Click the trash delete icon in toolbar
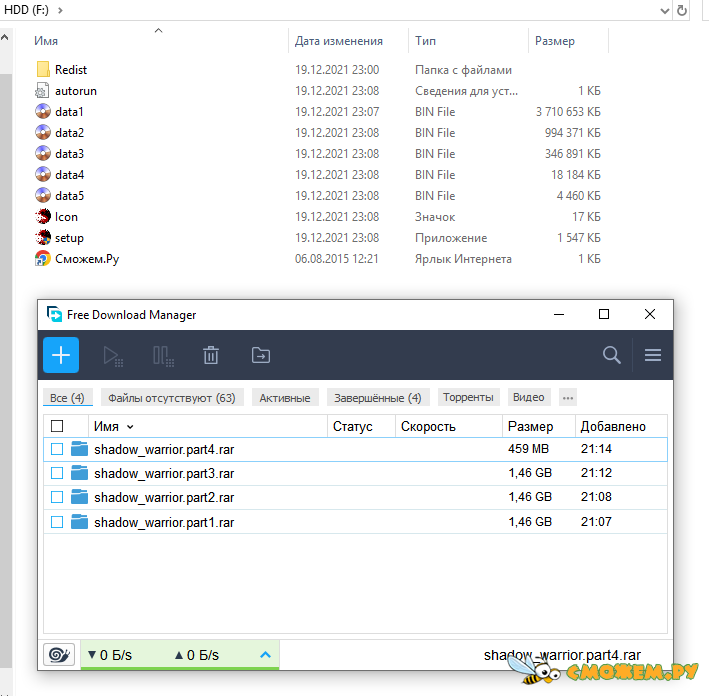 point(211,355)
